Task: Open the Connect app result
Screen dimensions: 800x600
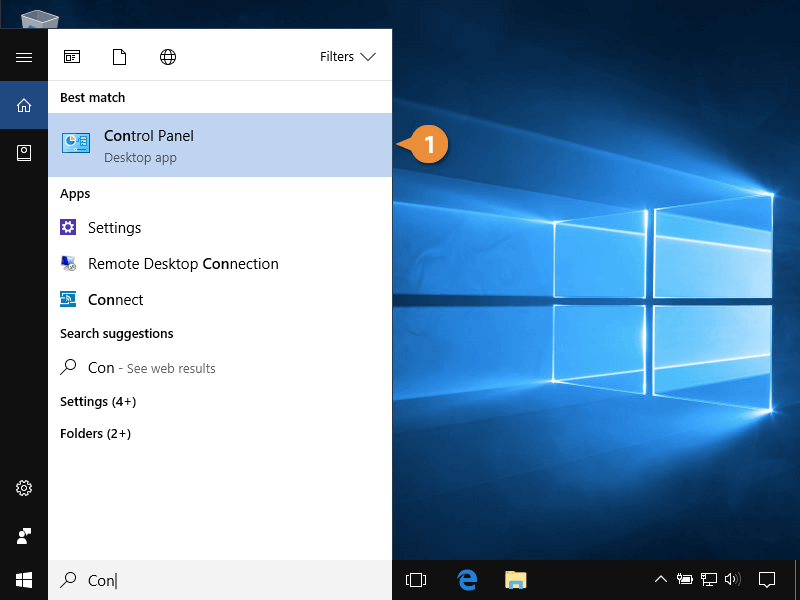Action: (115, 300)
